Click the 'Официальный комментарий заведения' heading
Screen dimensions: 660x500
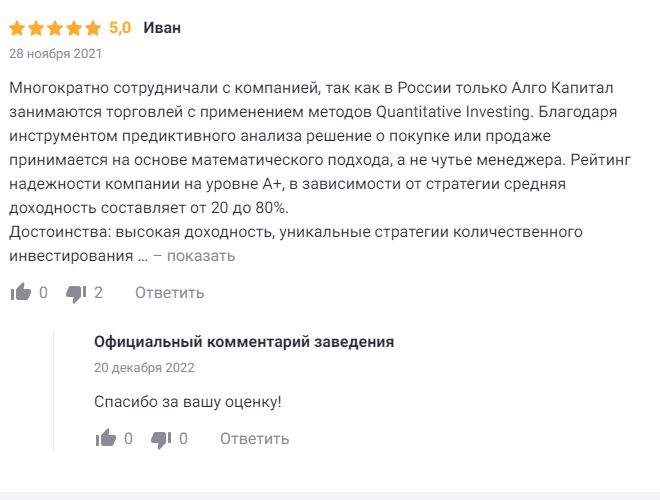244,342
